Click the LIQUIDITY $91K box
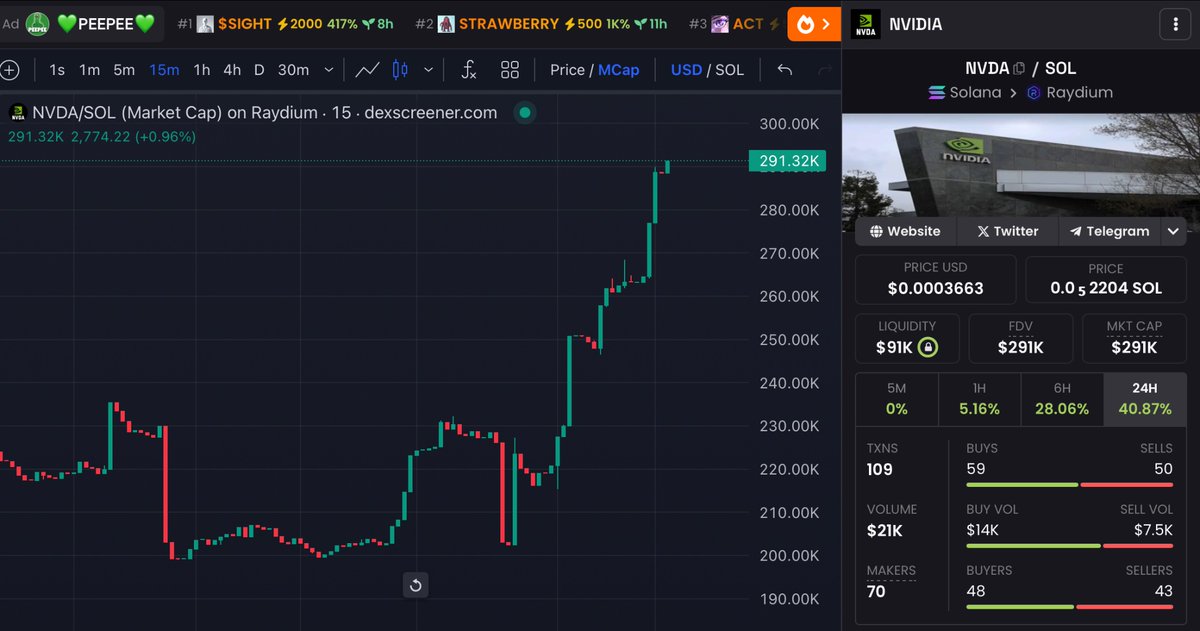Viewport: 1200px width, 631px height. point(907,338)
